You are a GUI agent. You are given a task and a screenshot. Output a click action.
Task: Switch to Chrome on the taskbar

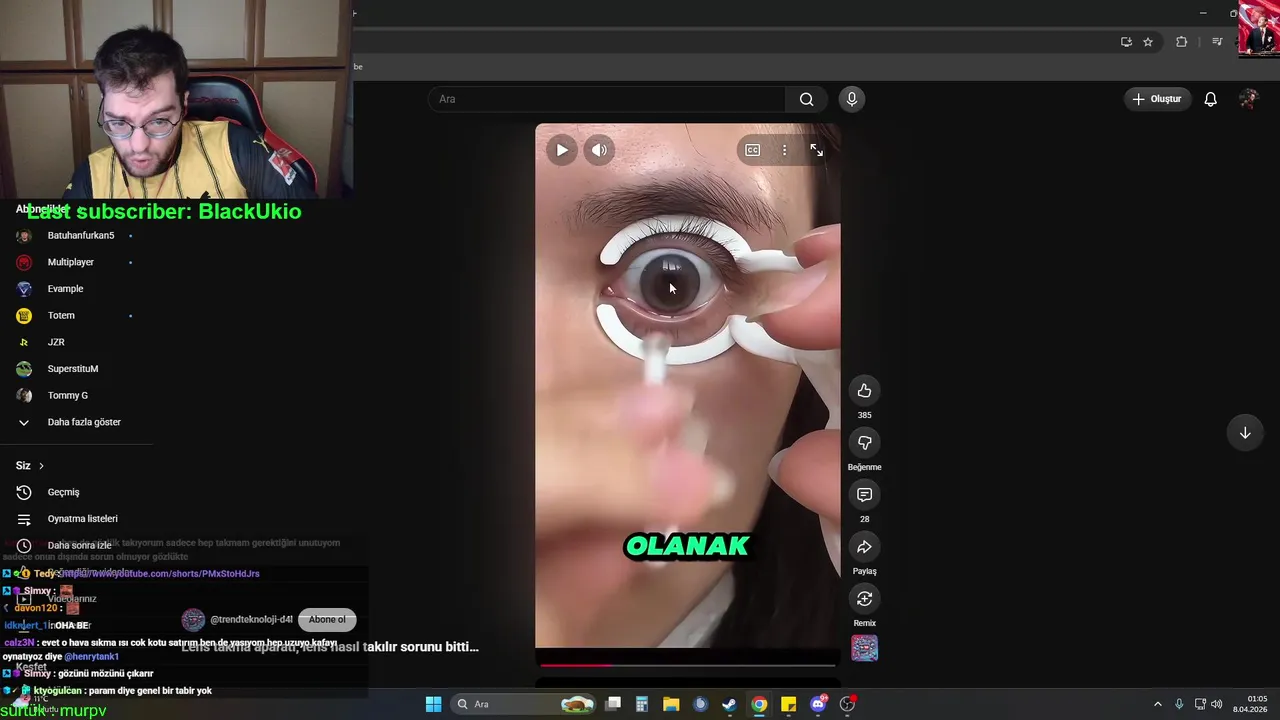coord(759,704)
